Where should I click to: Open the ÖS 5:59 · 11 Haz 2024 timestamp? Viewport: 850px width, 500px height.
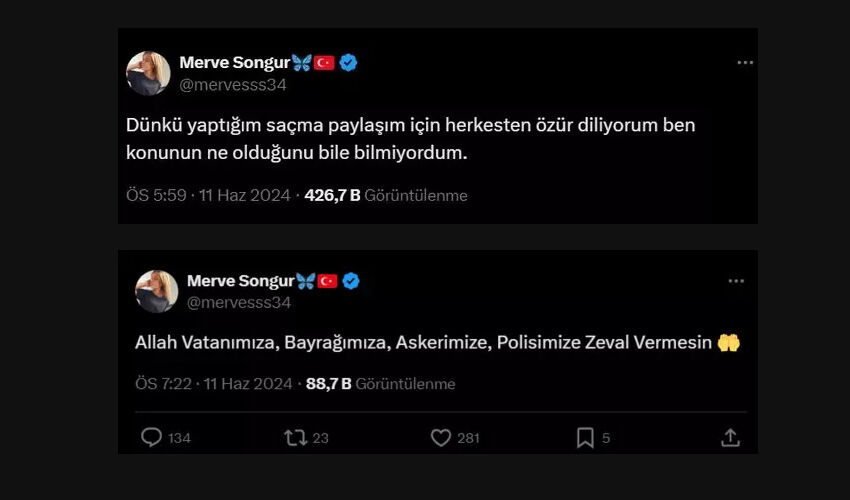point(208,195)
